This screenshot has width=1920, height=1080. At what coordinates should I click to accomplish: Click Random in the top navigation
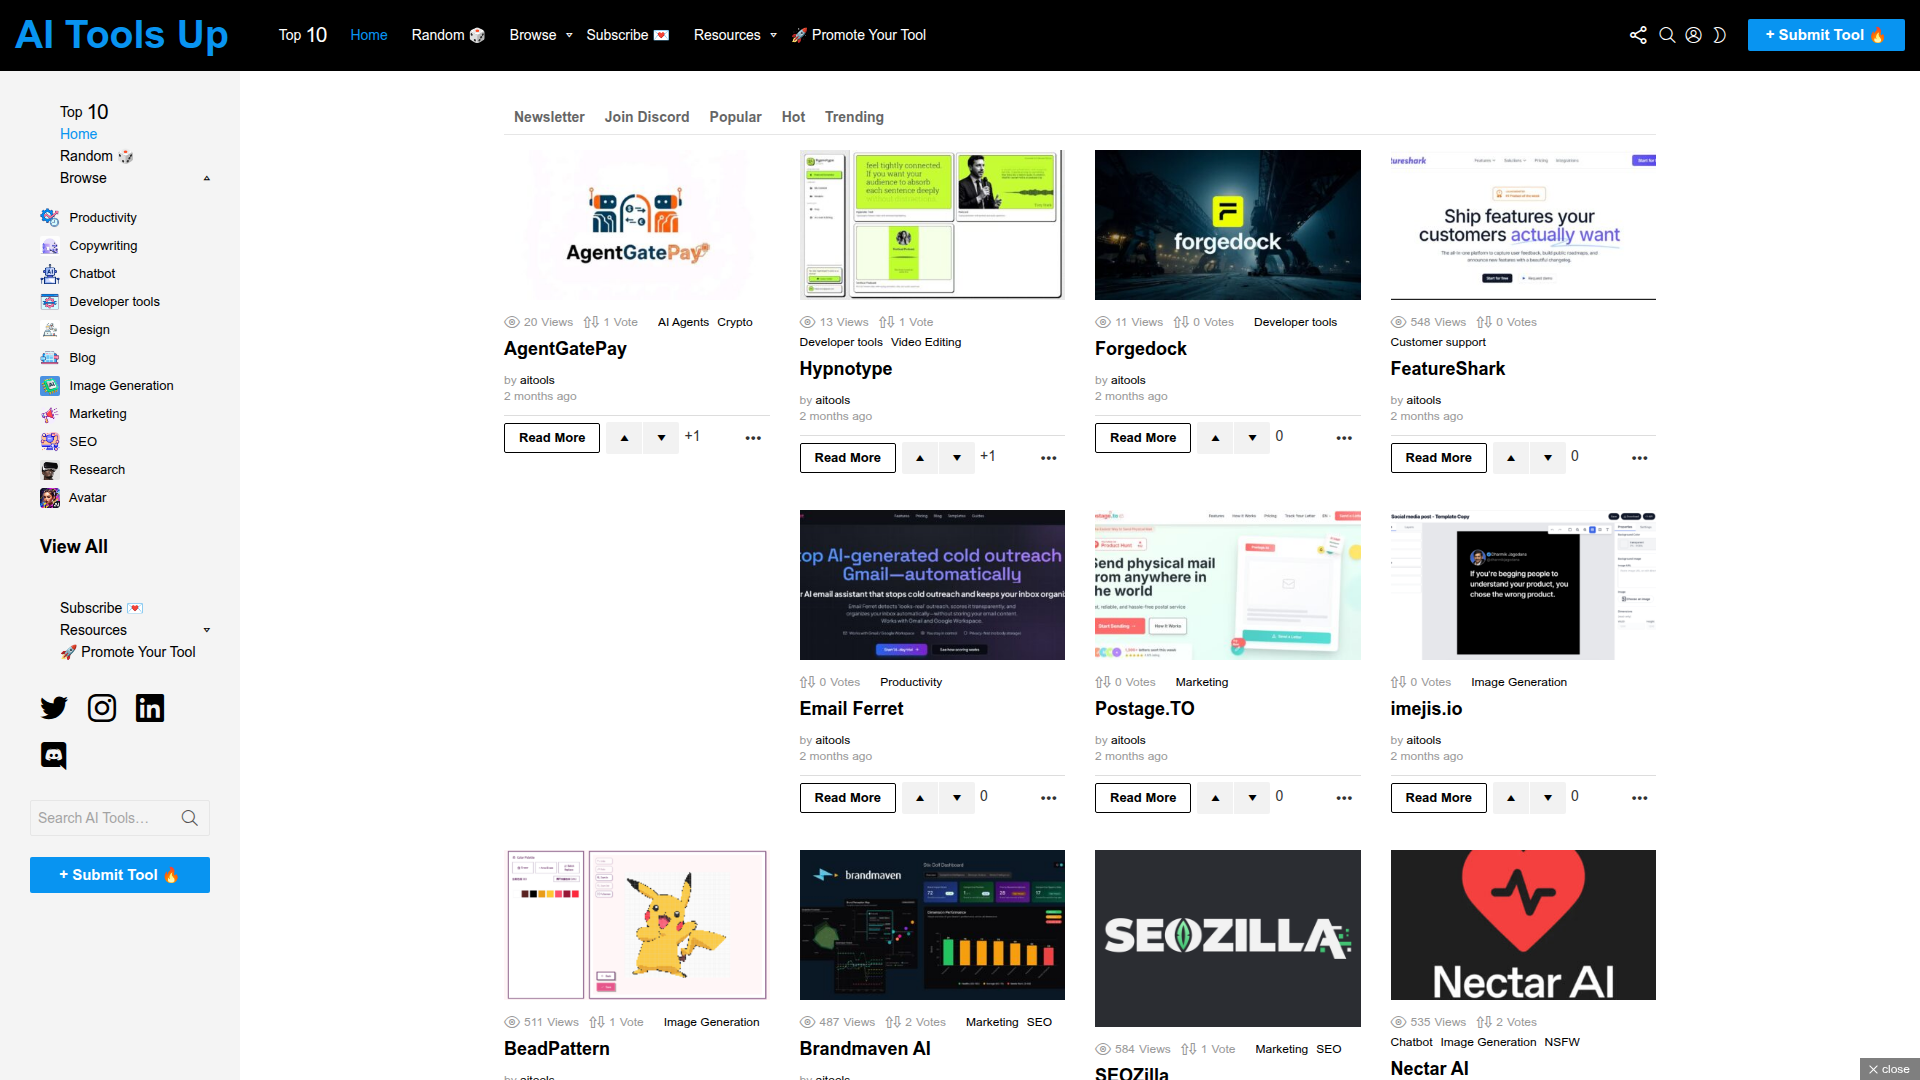(448, 35)
